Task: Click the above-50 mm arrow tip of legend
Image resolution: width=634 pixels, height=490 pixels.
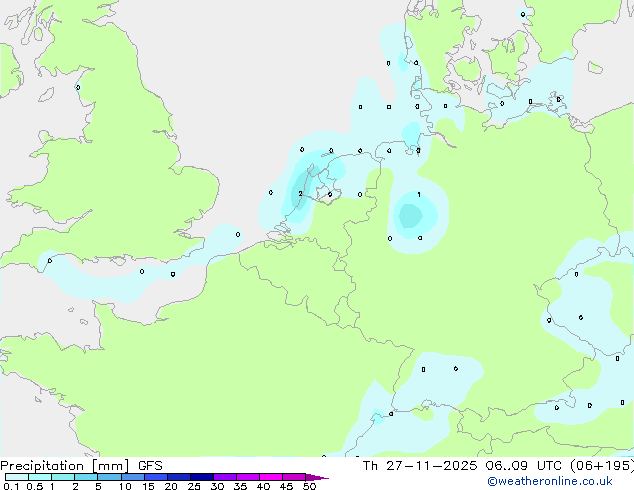Action: pos(317,477)
